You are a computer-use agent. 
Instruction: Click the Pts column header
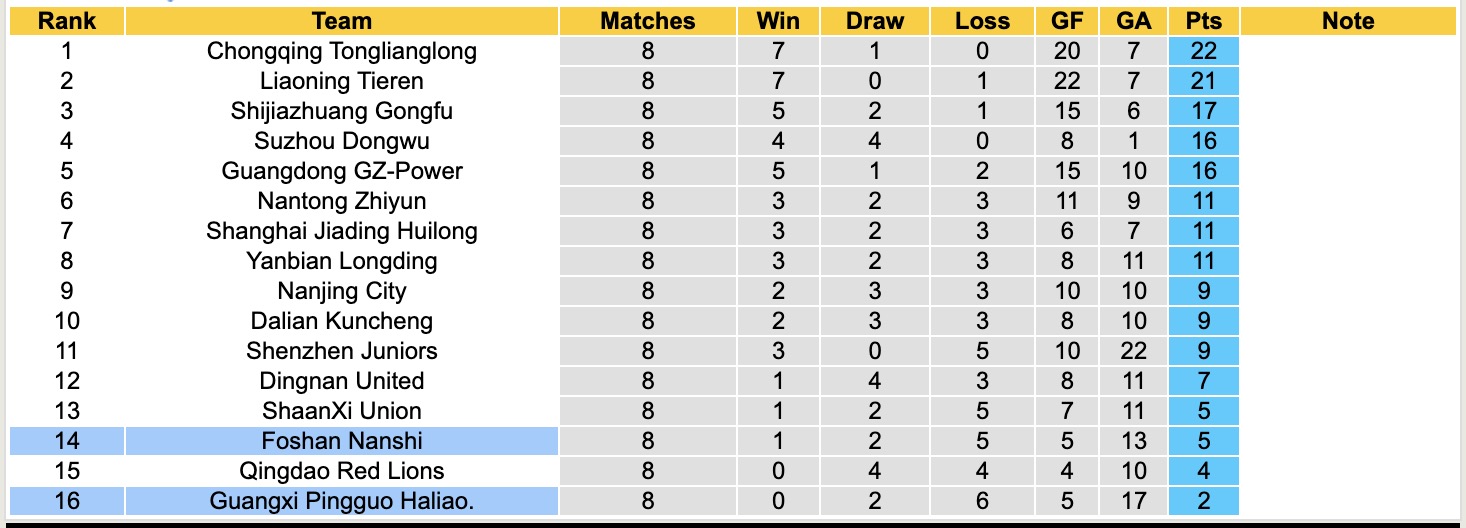(x=1203, y=21)
